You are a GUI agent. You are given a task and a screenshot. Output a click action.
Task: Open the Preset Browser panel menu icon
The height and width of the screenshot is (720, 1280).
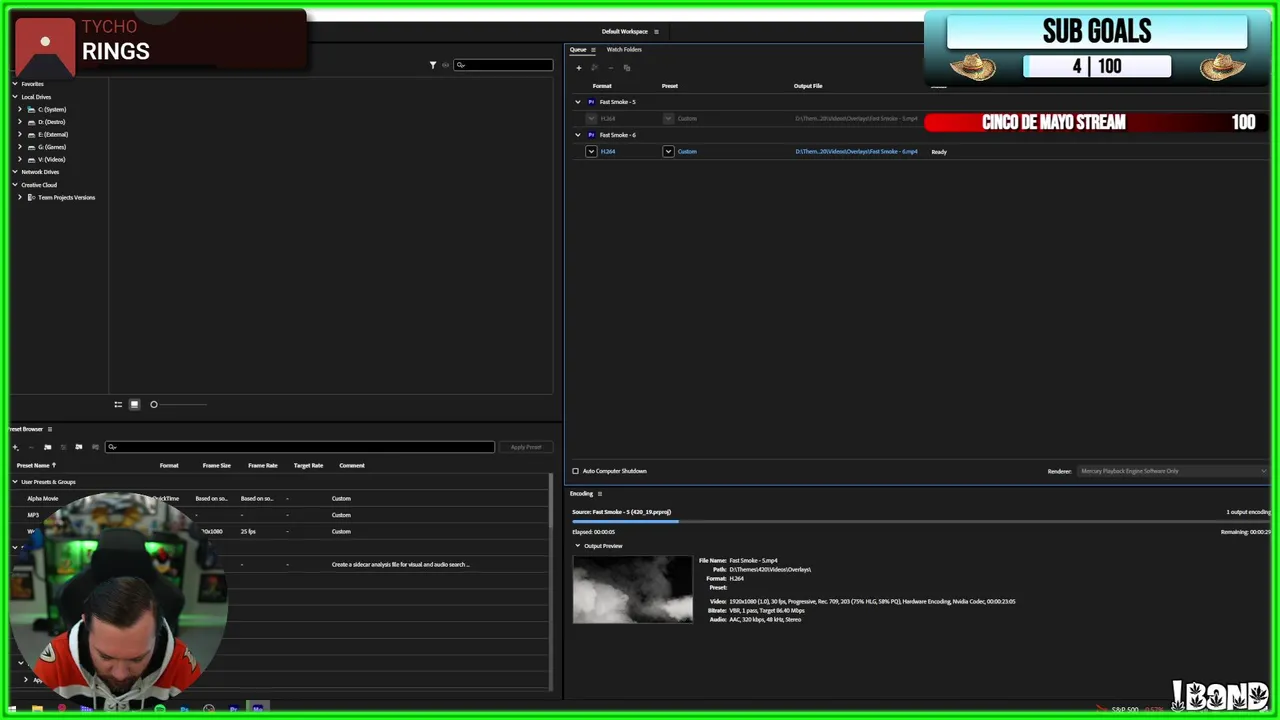pos(50,429)
